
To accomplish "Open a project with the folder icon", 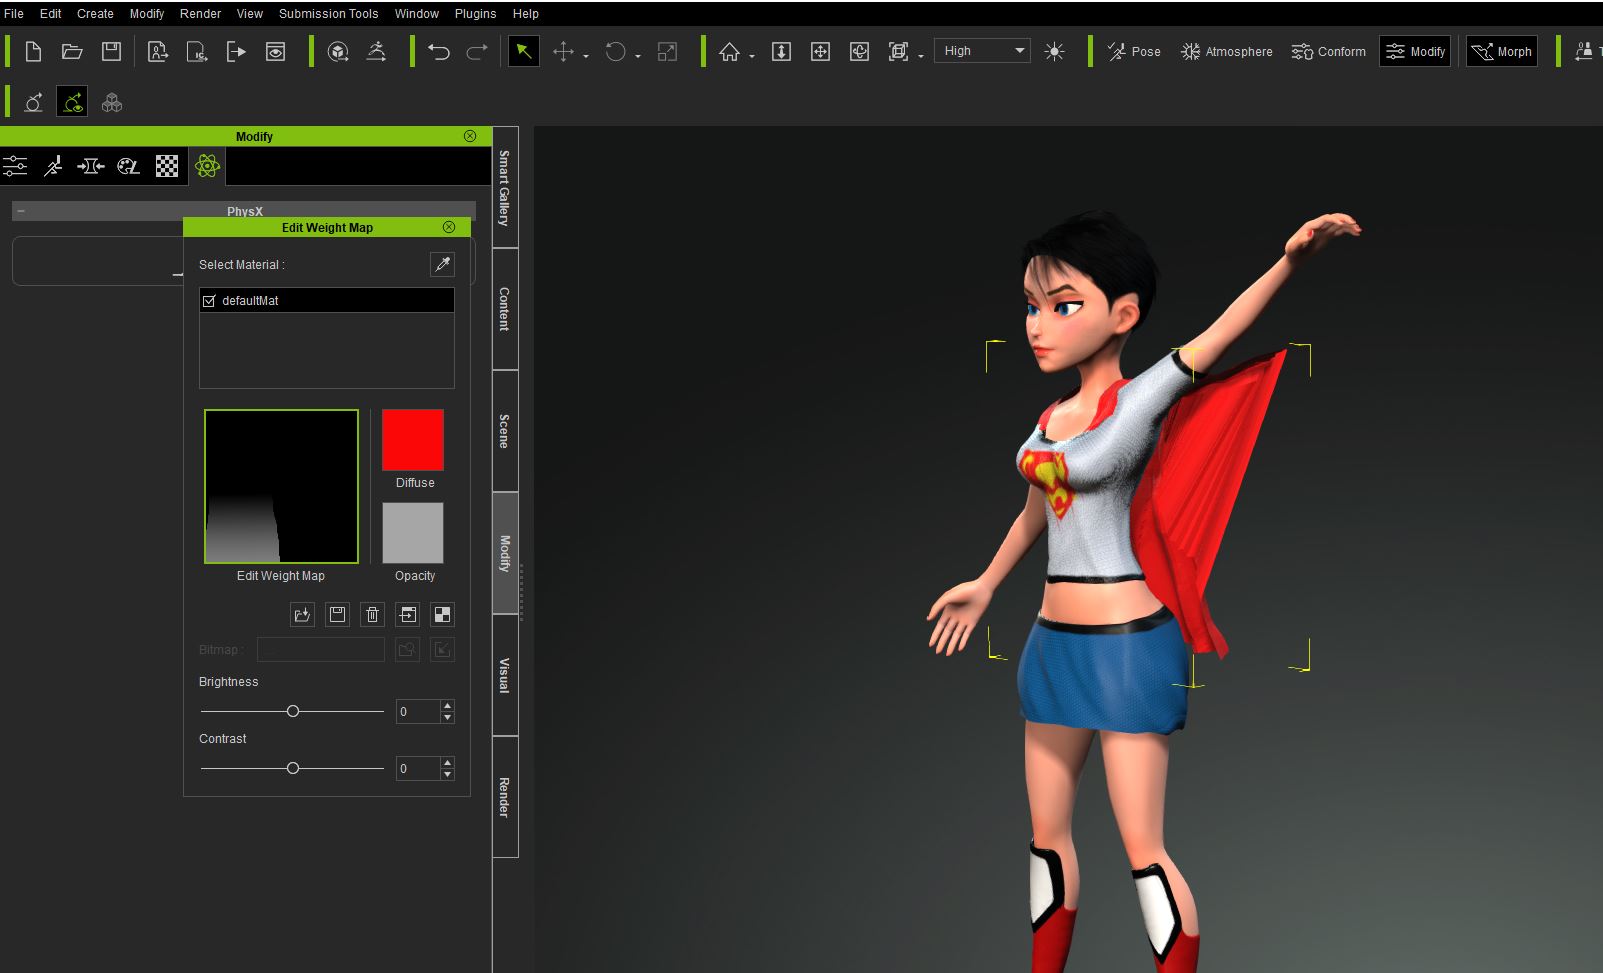I will (72, 52).
